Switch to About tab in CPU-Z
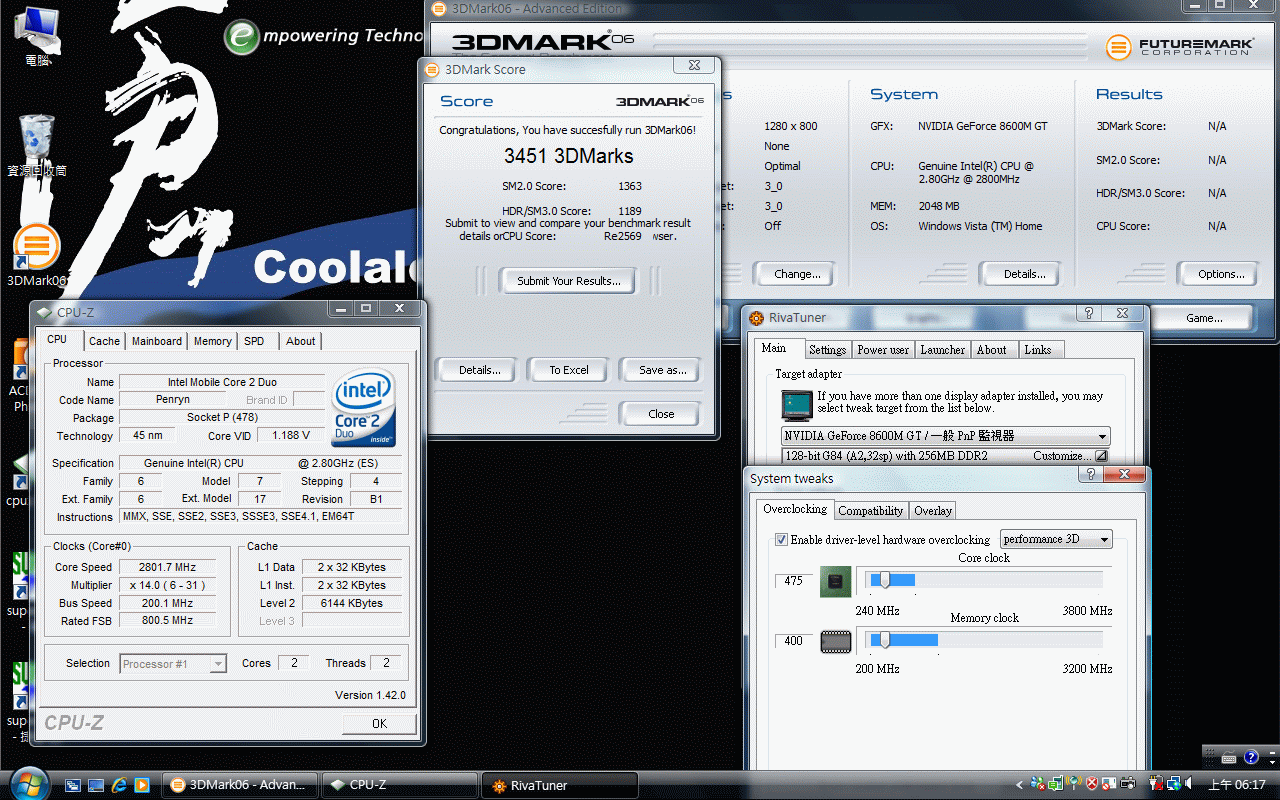Screen dimensions: 1280x800 pos(300,341)
